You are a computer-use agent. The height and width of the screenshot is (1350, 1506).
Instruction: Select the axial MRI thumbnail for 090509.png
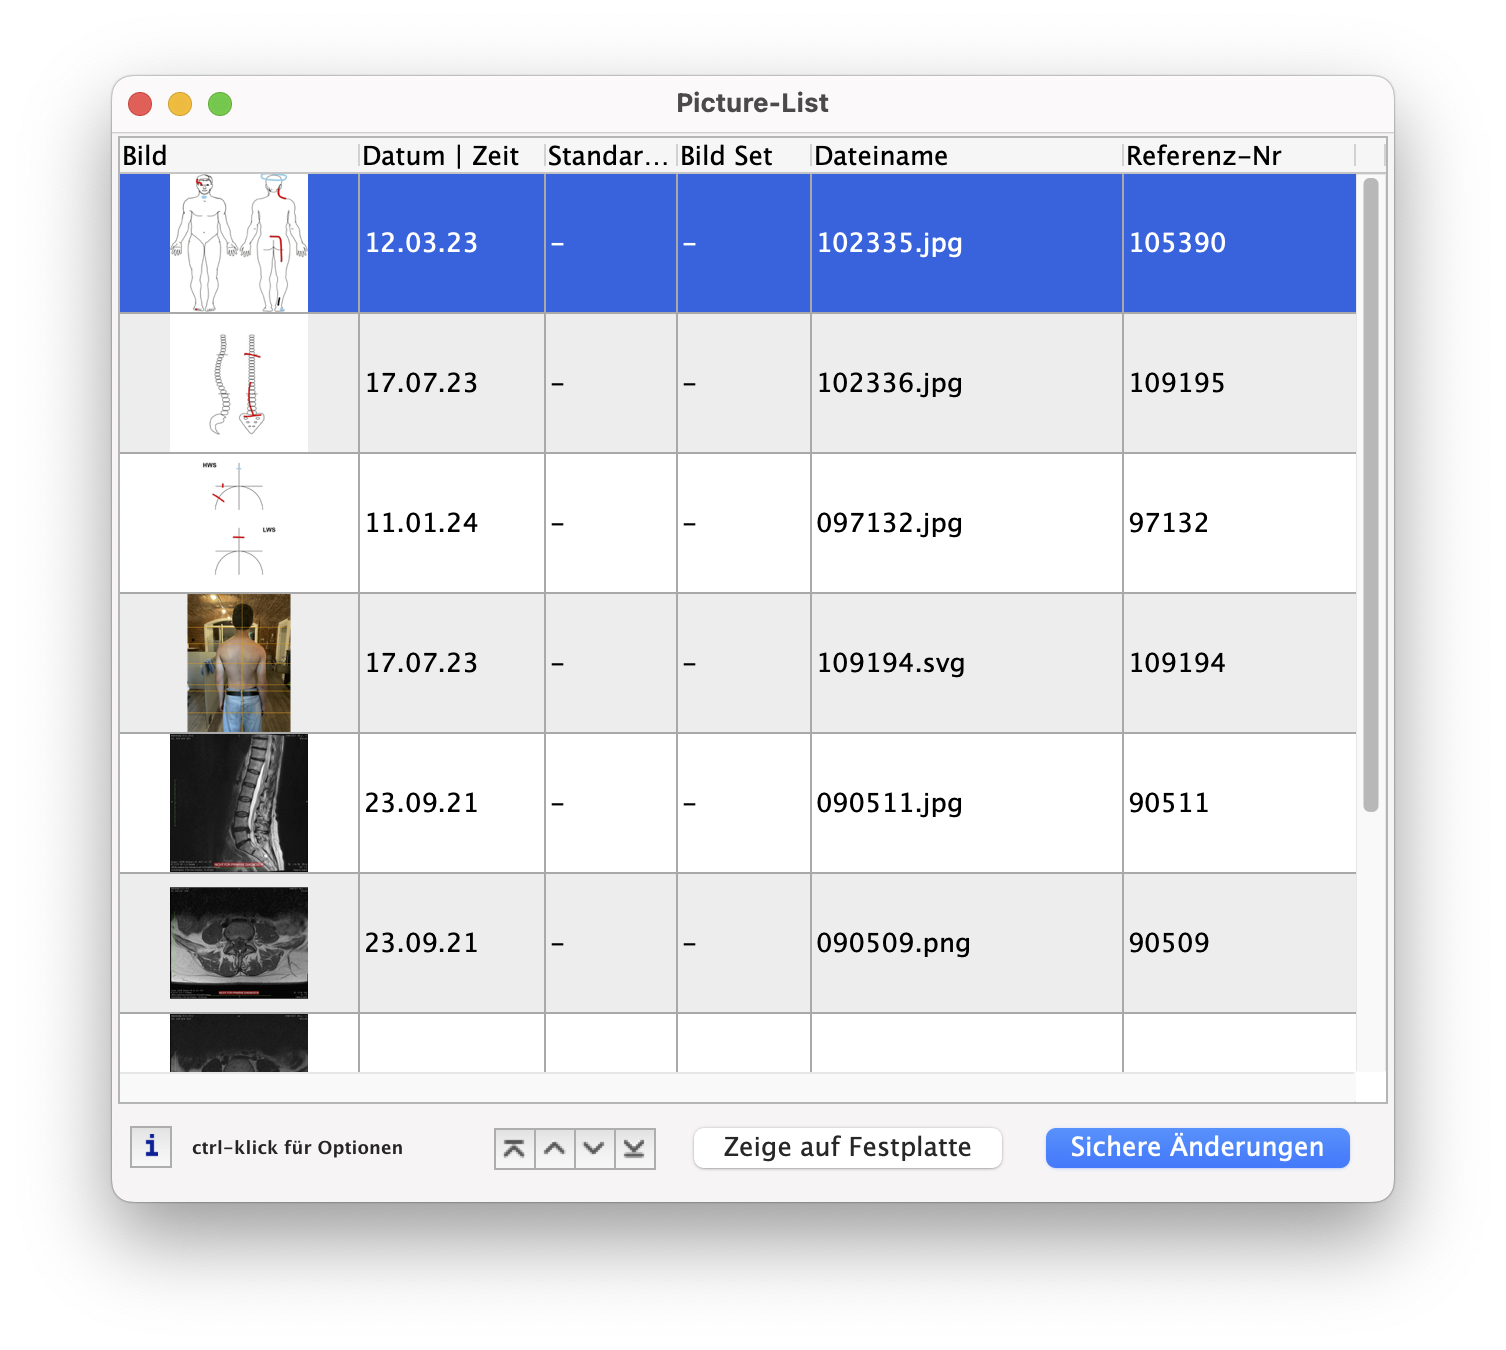239,943
